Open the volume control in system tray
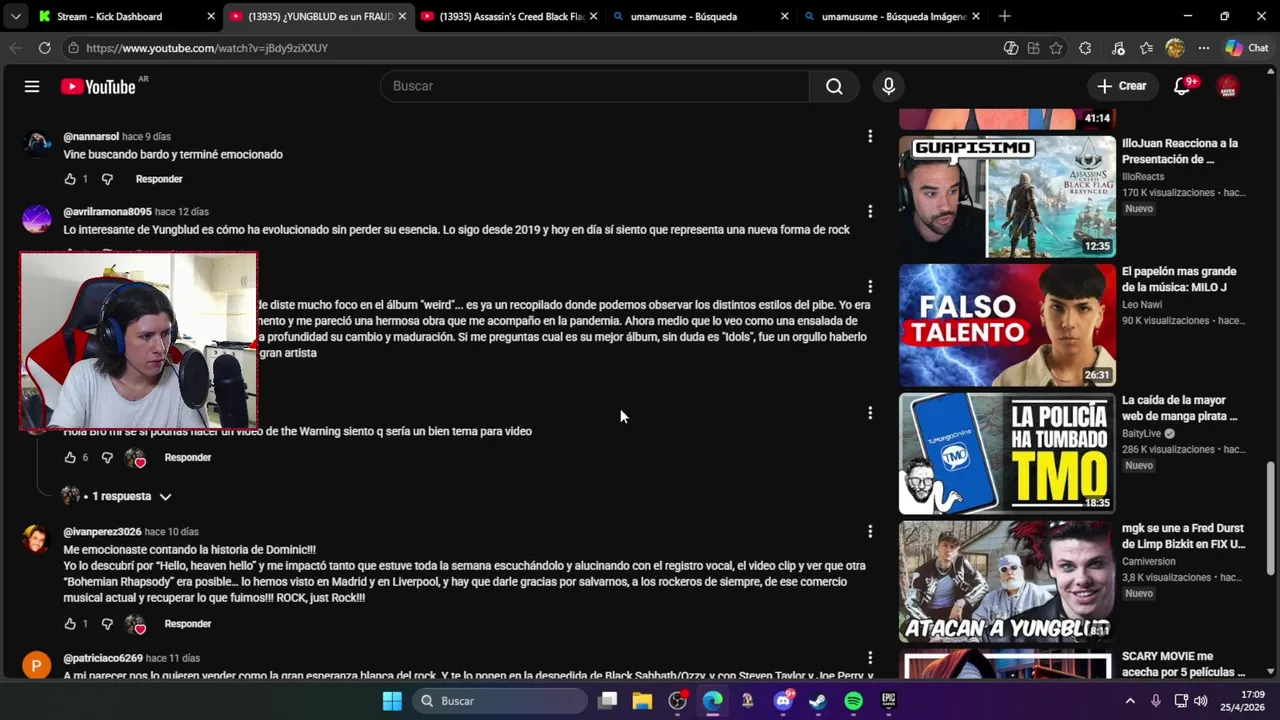This screenshot has width=1280, height=720. pos(1200,701)
